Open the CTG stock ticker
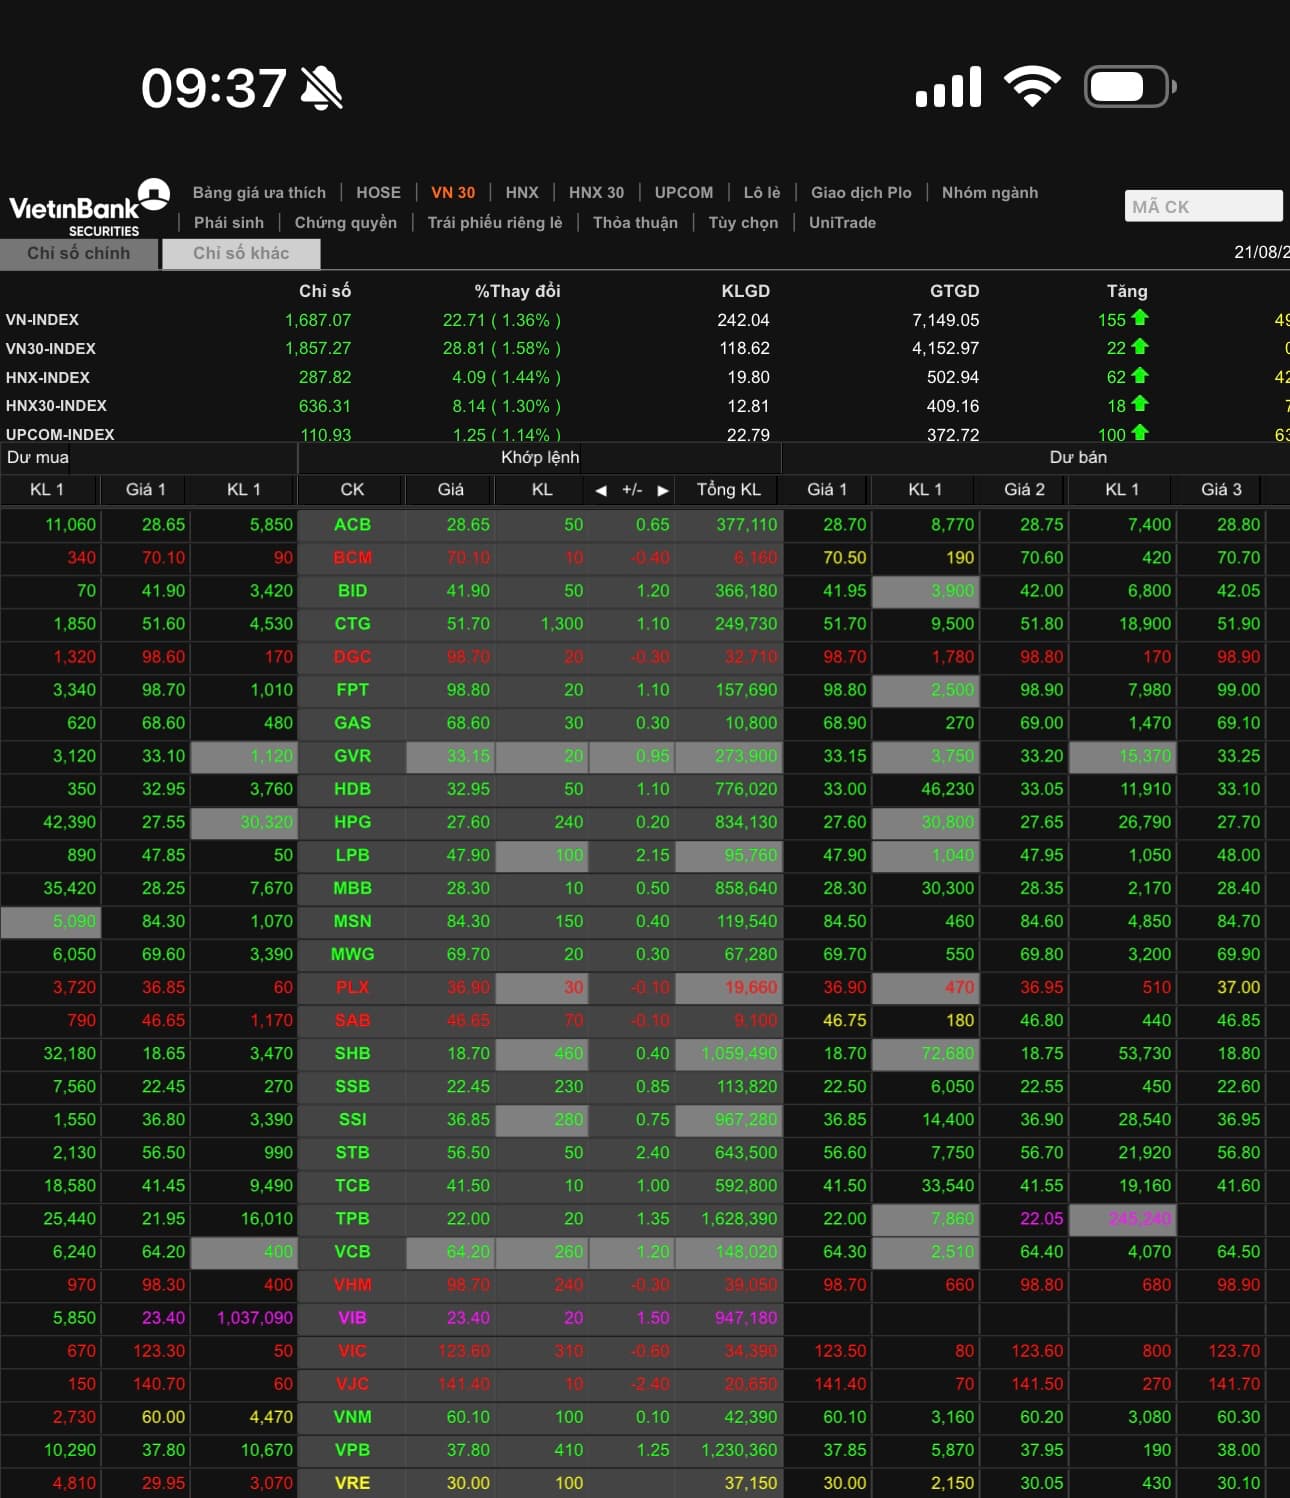1290x1498 pixels. (352, 624)
